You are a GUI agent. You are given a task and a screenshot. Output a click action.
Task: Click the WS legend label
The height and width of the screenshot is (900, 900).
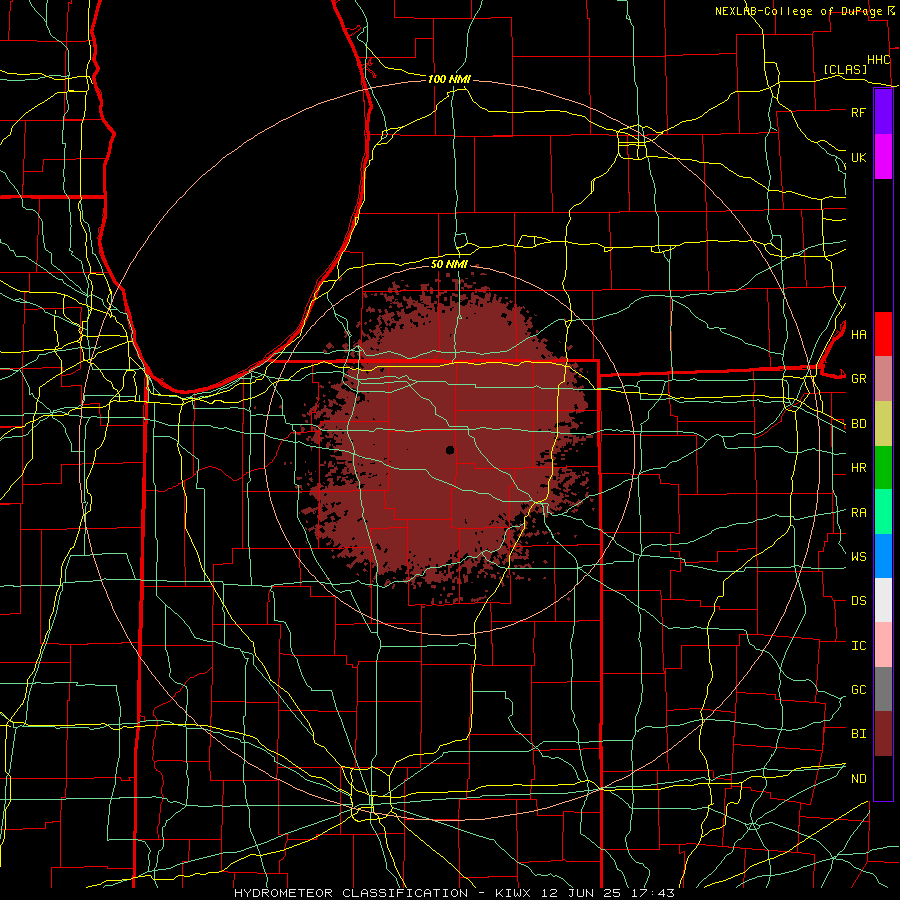pos(858,557)
